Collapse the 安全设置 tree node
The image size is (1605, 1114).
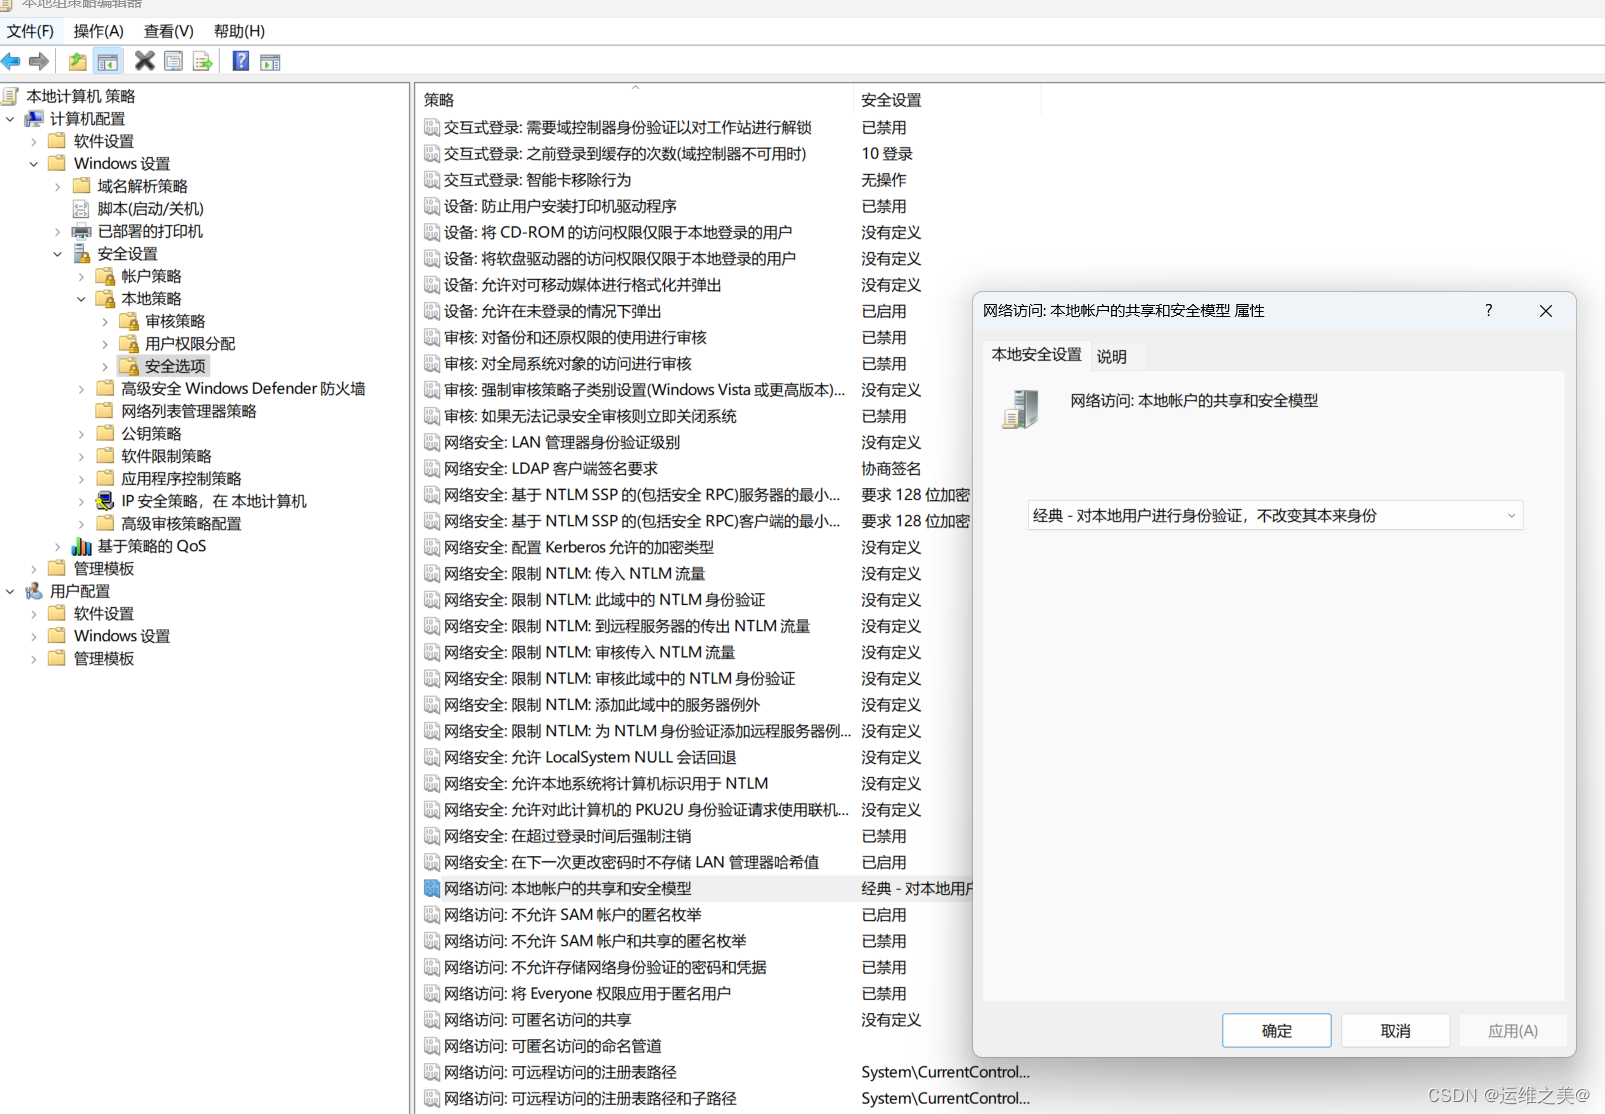(x=58, y=254)
